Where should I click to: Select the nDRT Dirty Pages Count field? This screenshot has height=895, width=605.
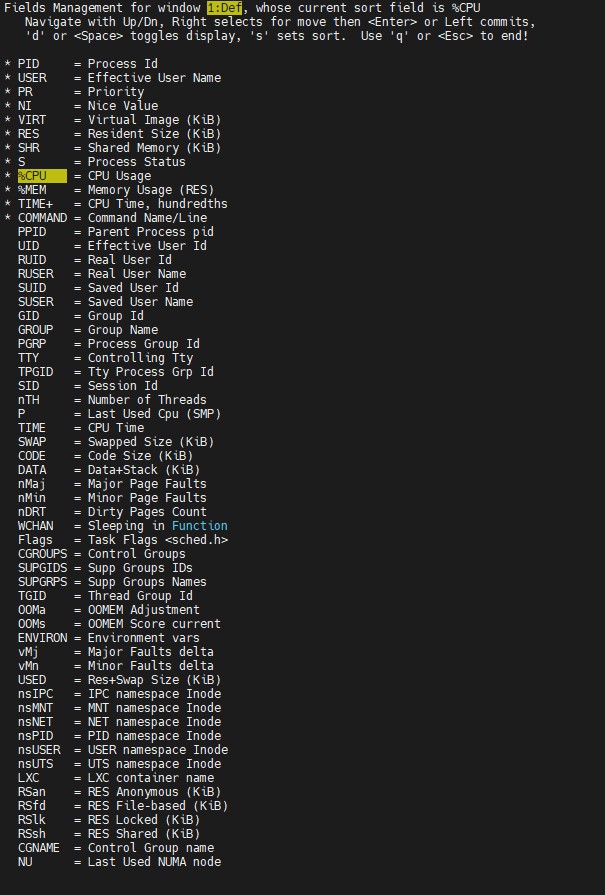coord(32,512)
